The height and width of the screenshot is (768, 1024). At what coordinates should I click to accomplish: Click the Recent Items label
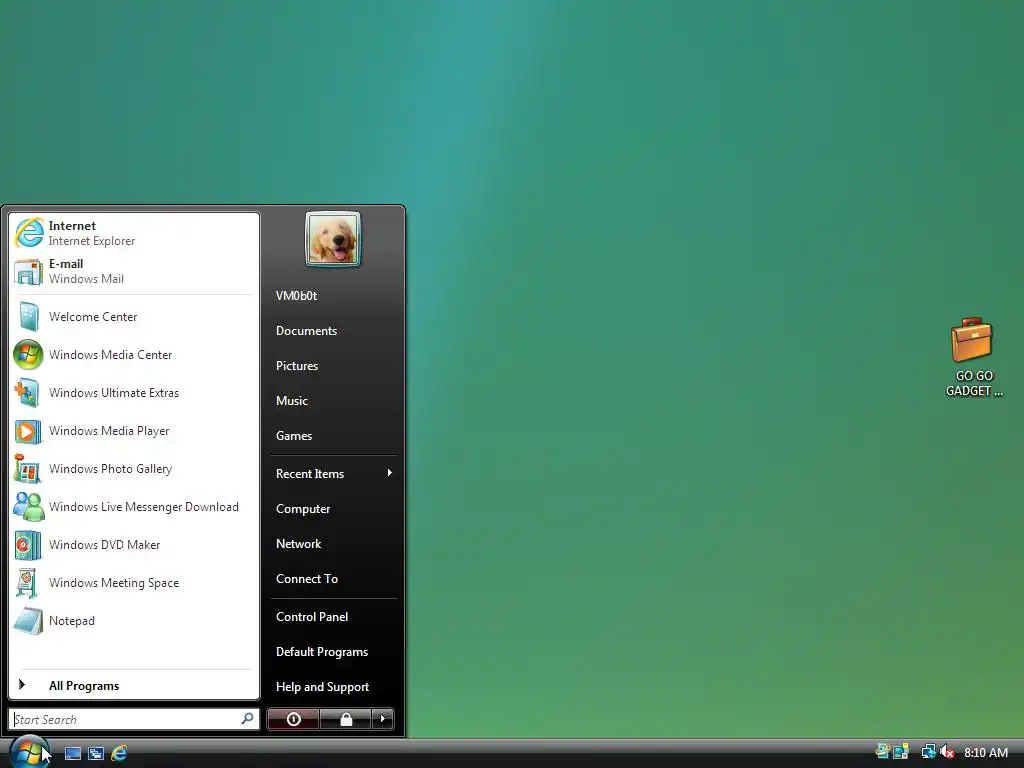coord(310,474)
